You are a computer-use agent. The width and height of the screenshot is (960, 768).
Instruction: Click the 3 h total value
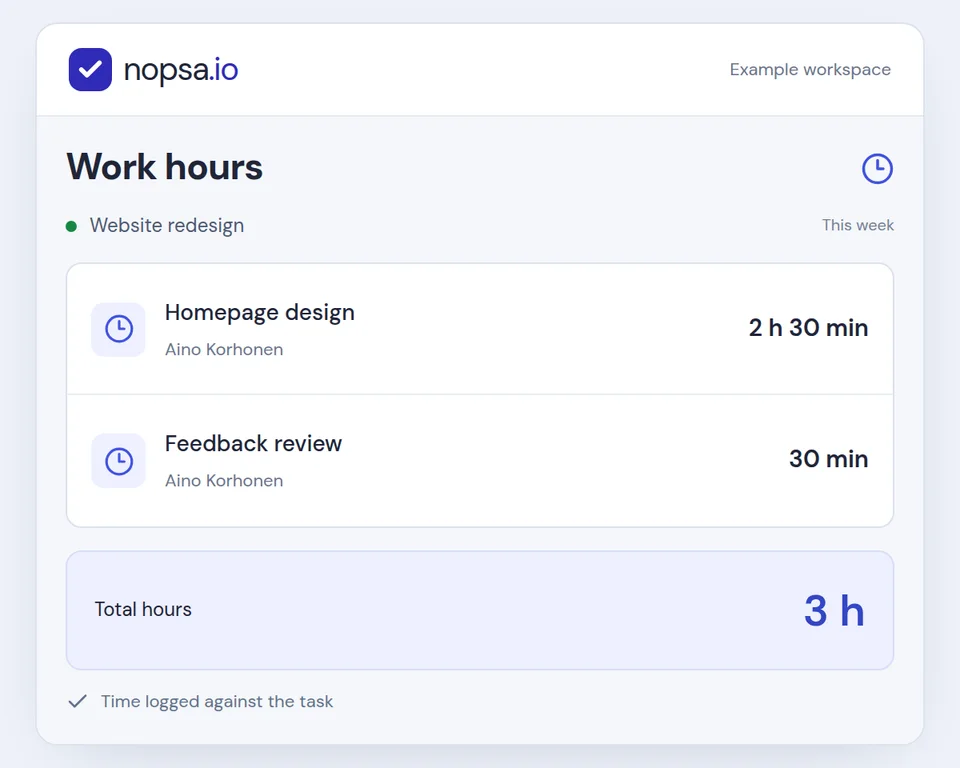pyautogui.click(x=834, y=611)
